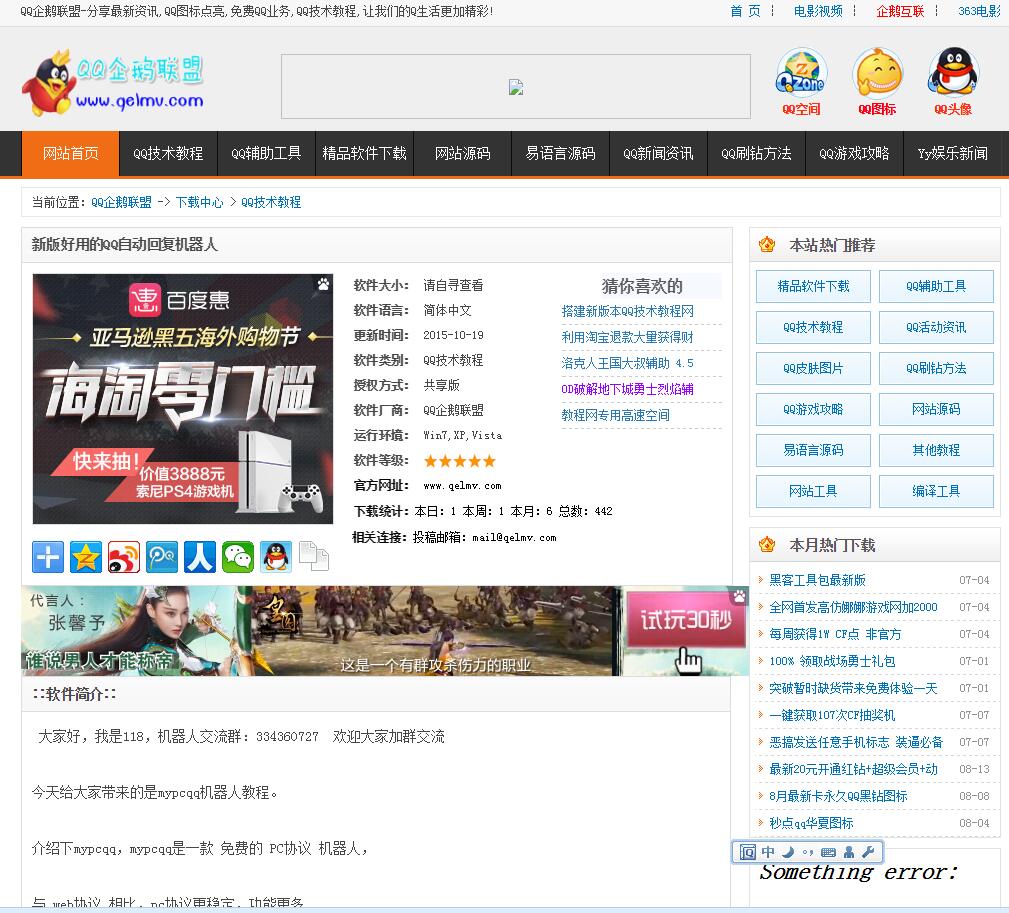Click the paw icon on the game banner
1009x913 pixels.
(x=739, y=596)
